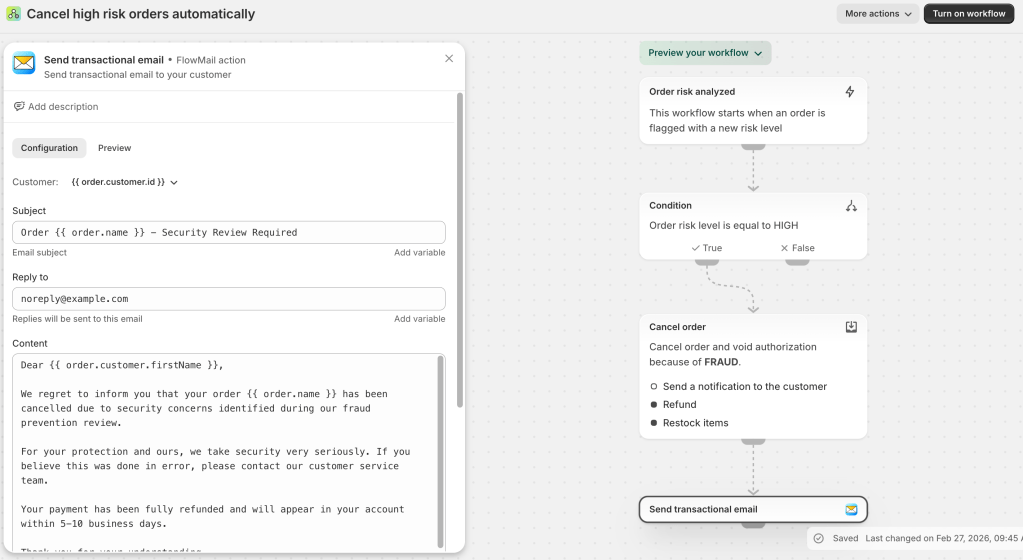Screen dimensions: 1023x560
Task: Click the branch icon on Condition node
Action: click(x=851, y=206)
